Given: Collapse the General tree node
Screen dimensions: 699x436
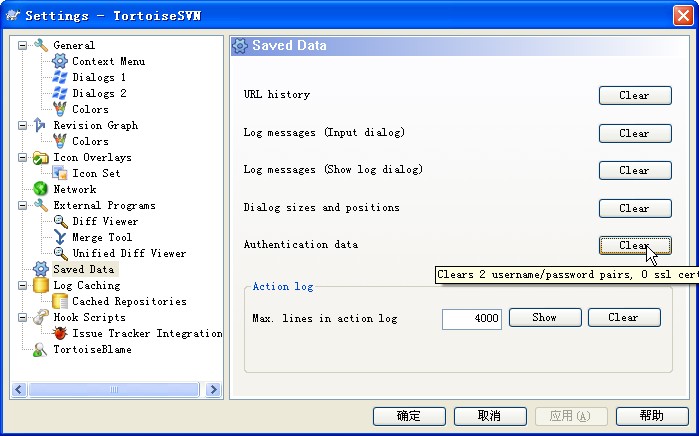Looking at the screenshot, I should coord(22,45).
